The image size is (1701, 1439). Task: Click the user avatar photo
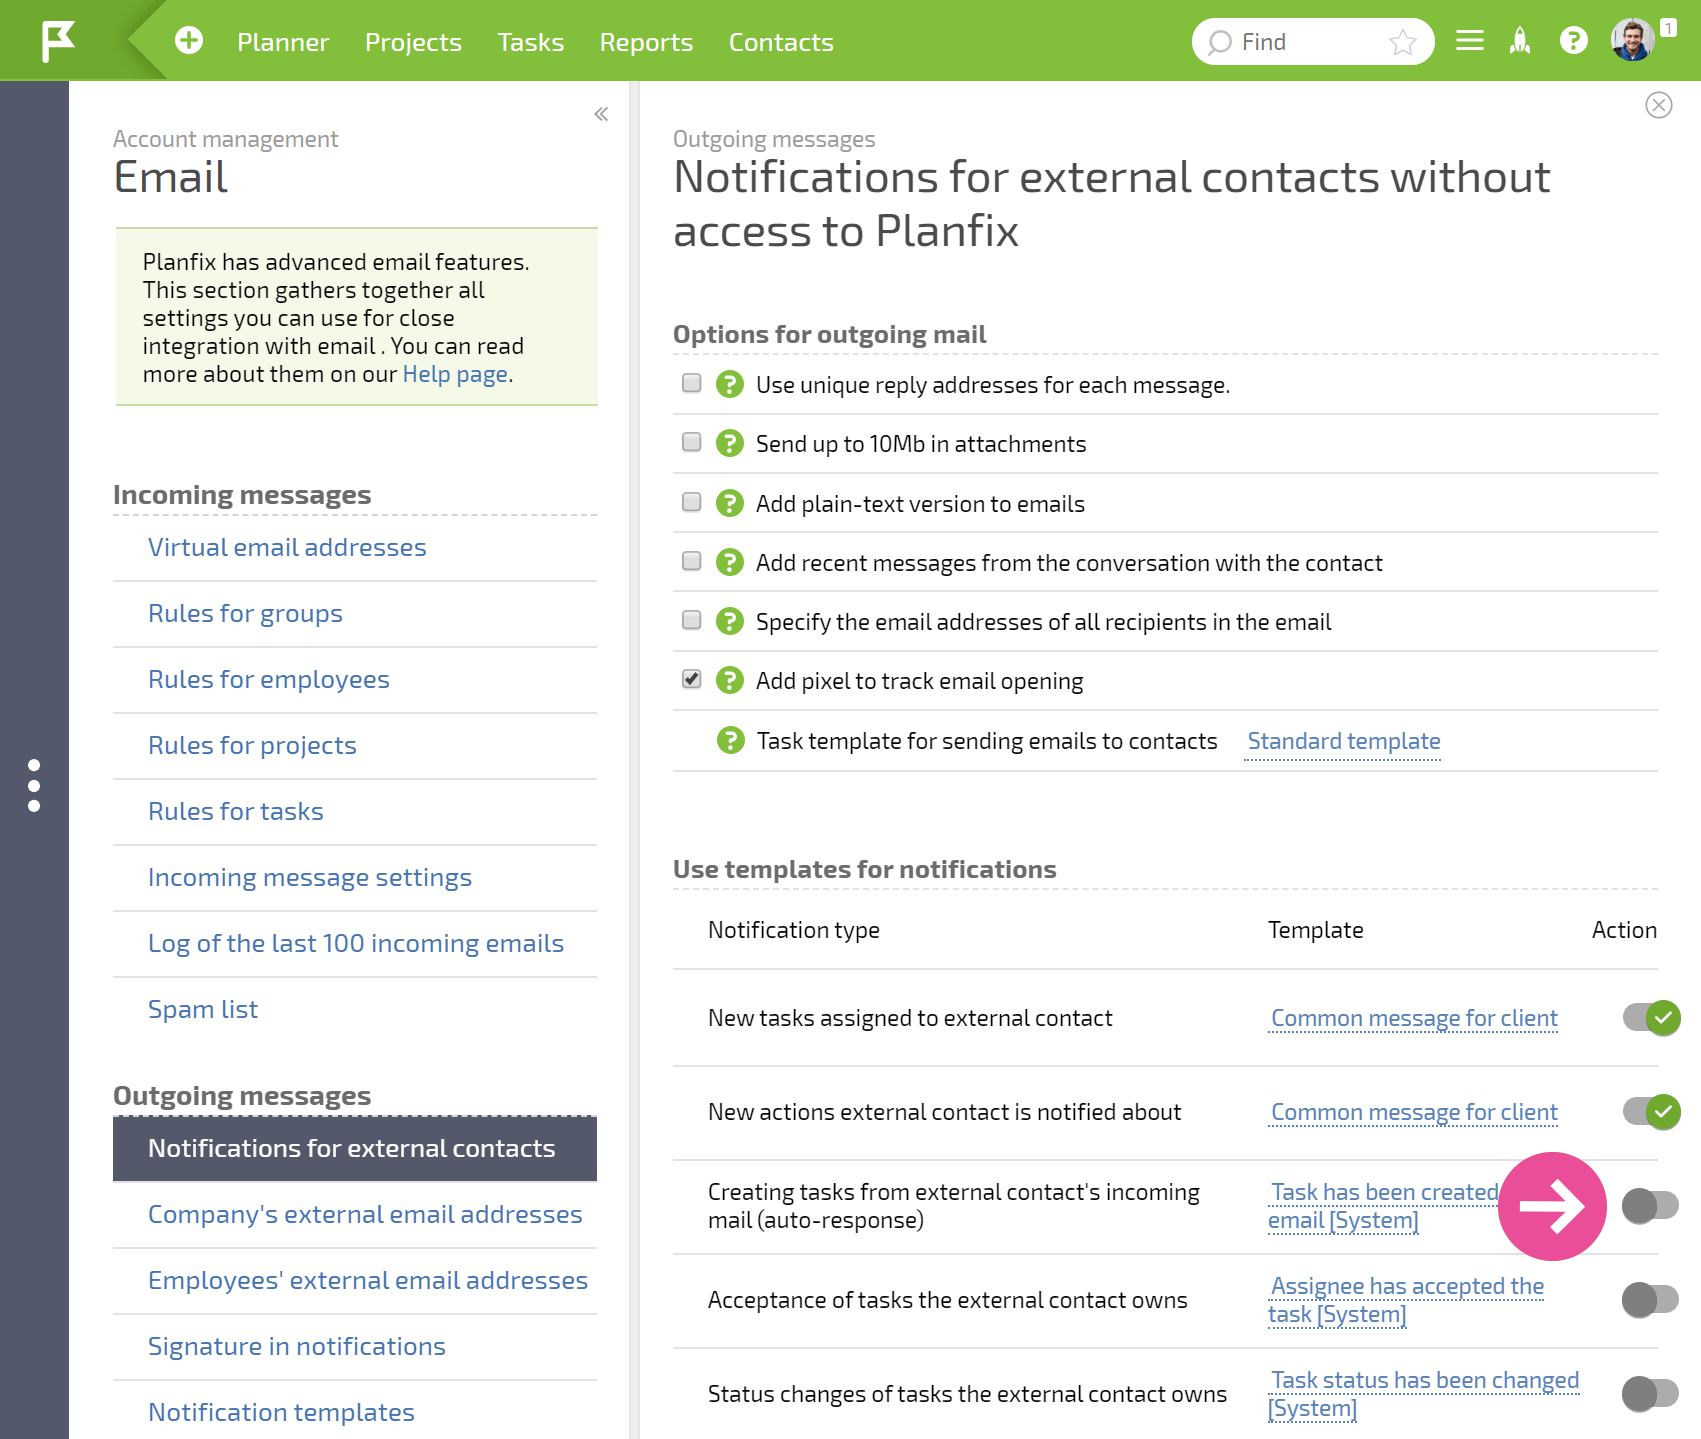pyautogui.click(x=1632, y=41)
